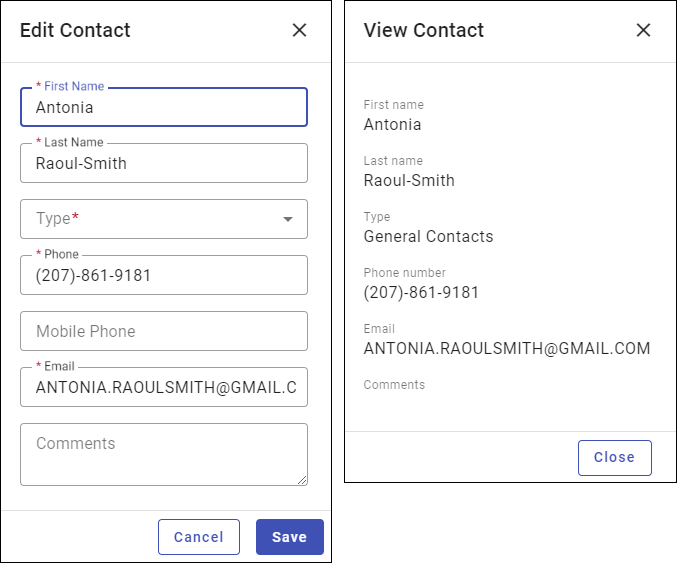Click the phone number in View Contact
Screen dimensions: 677x563
point(421,293)
